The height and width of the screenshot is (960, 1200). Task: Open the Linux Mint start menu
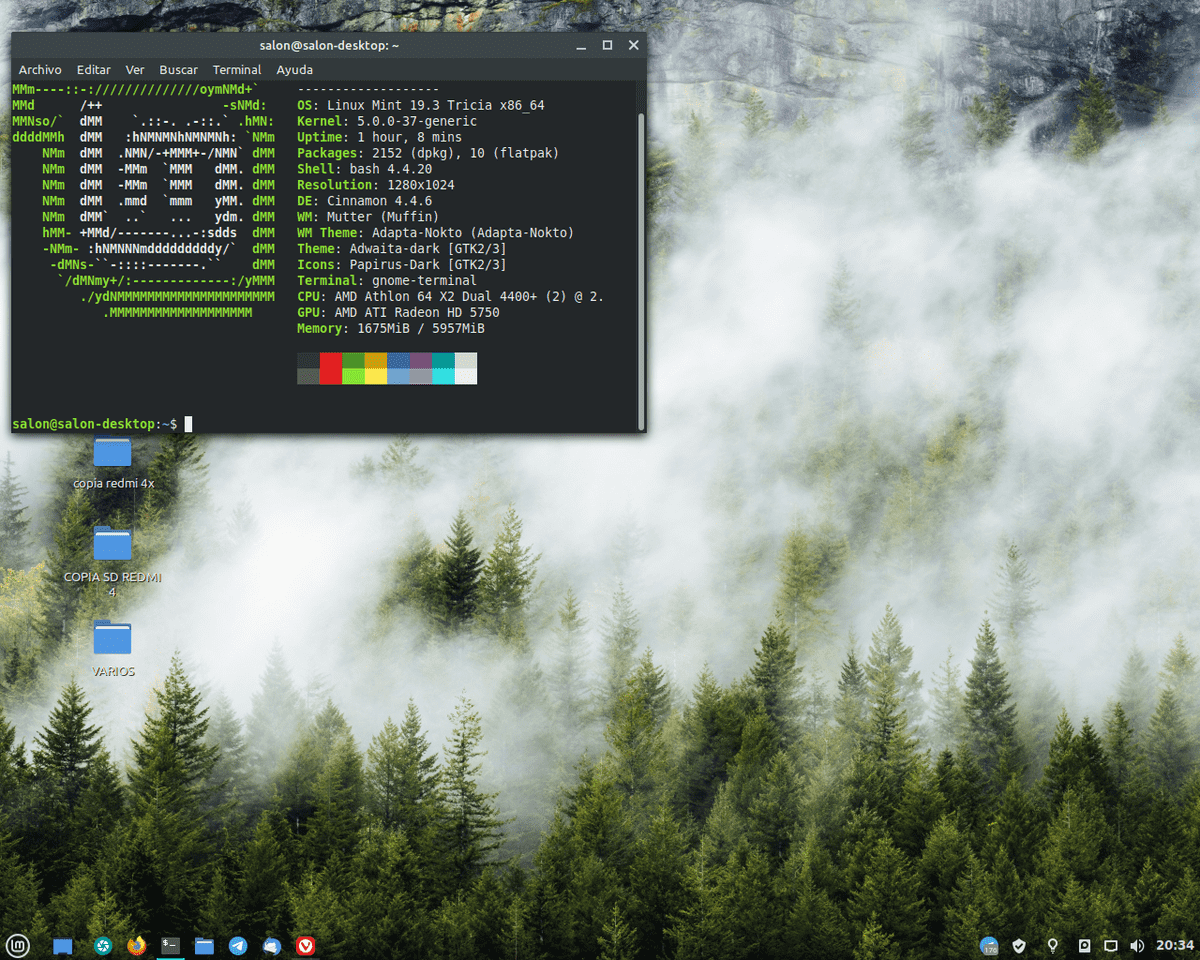[x=19, y=944]
